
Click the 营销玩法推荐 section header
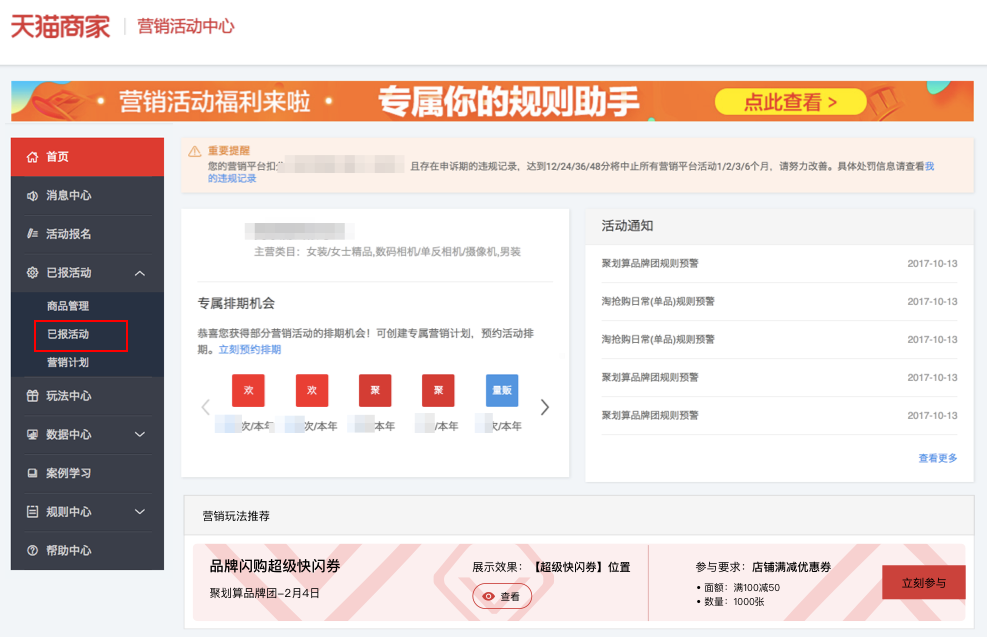[579, 516]
